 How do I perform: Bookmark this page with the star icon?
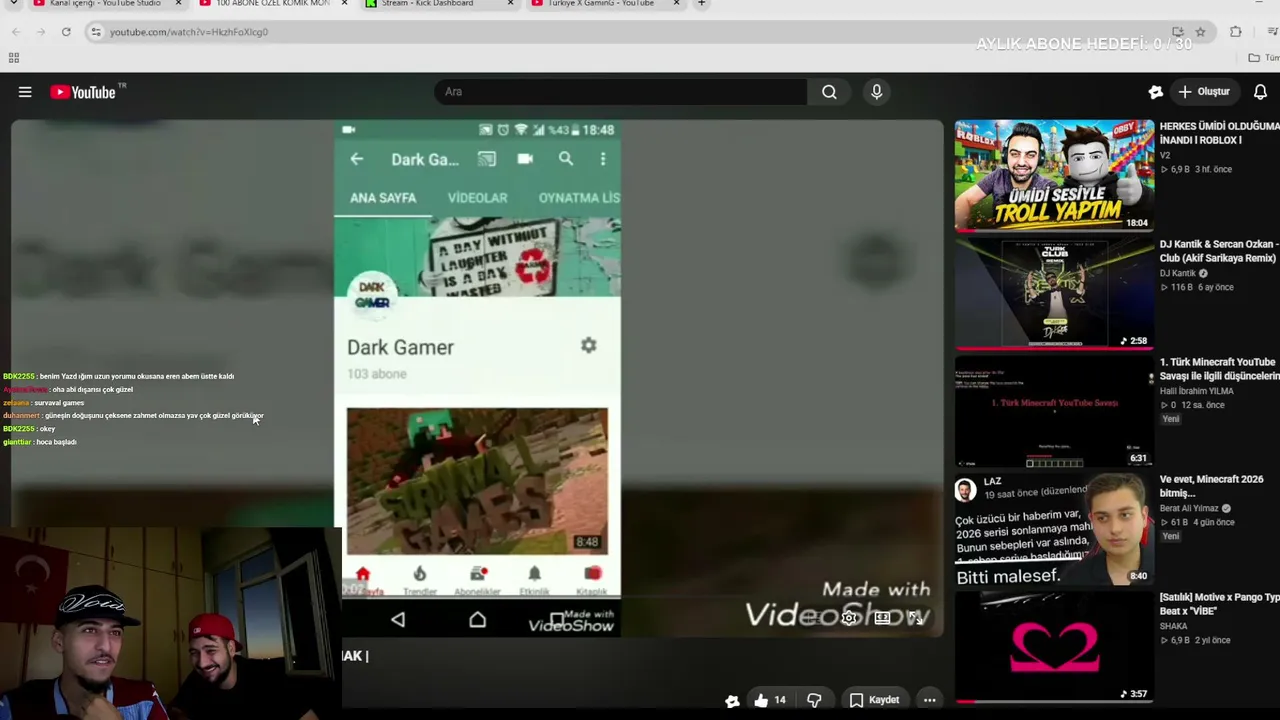pyautogui.click(x=1200, y=32)
